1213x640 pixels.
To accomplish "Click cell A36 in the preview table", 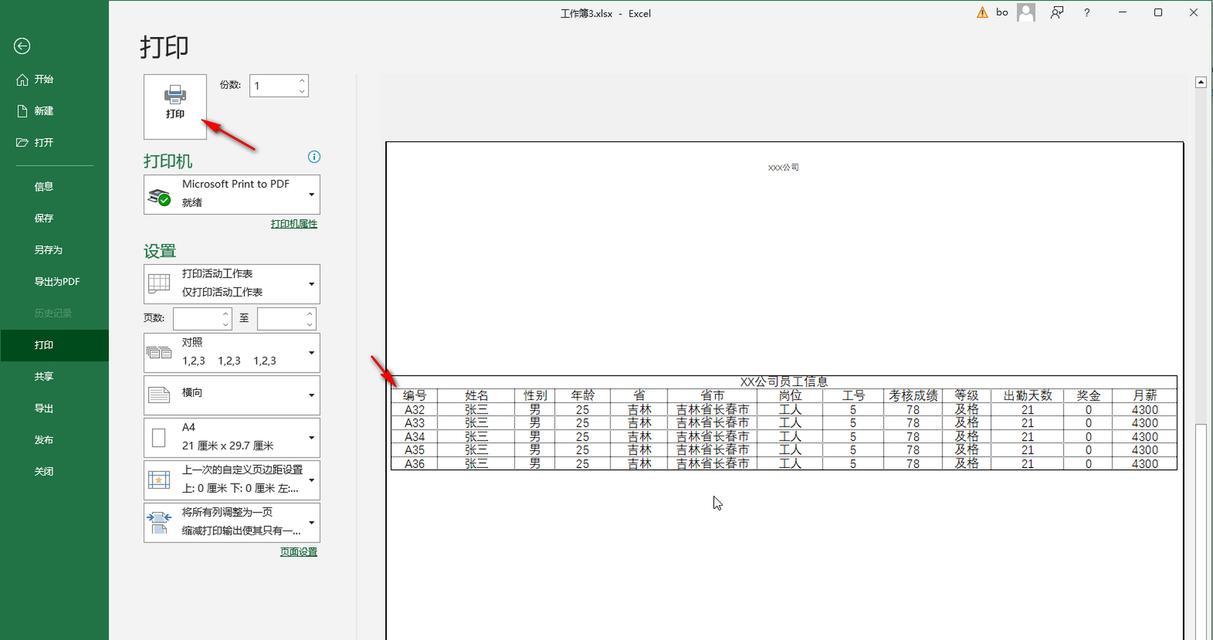I will pos(414,463).
